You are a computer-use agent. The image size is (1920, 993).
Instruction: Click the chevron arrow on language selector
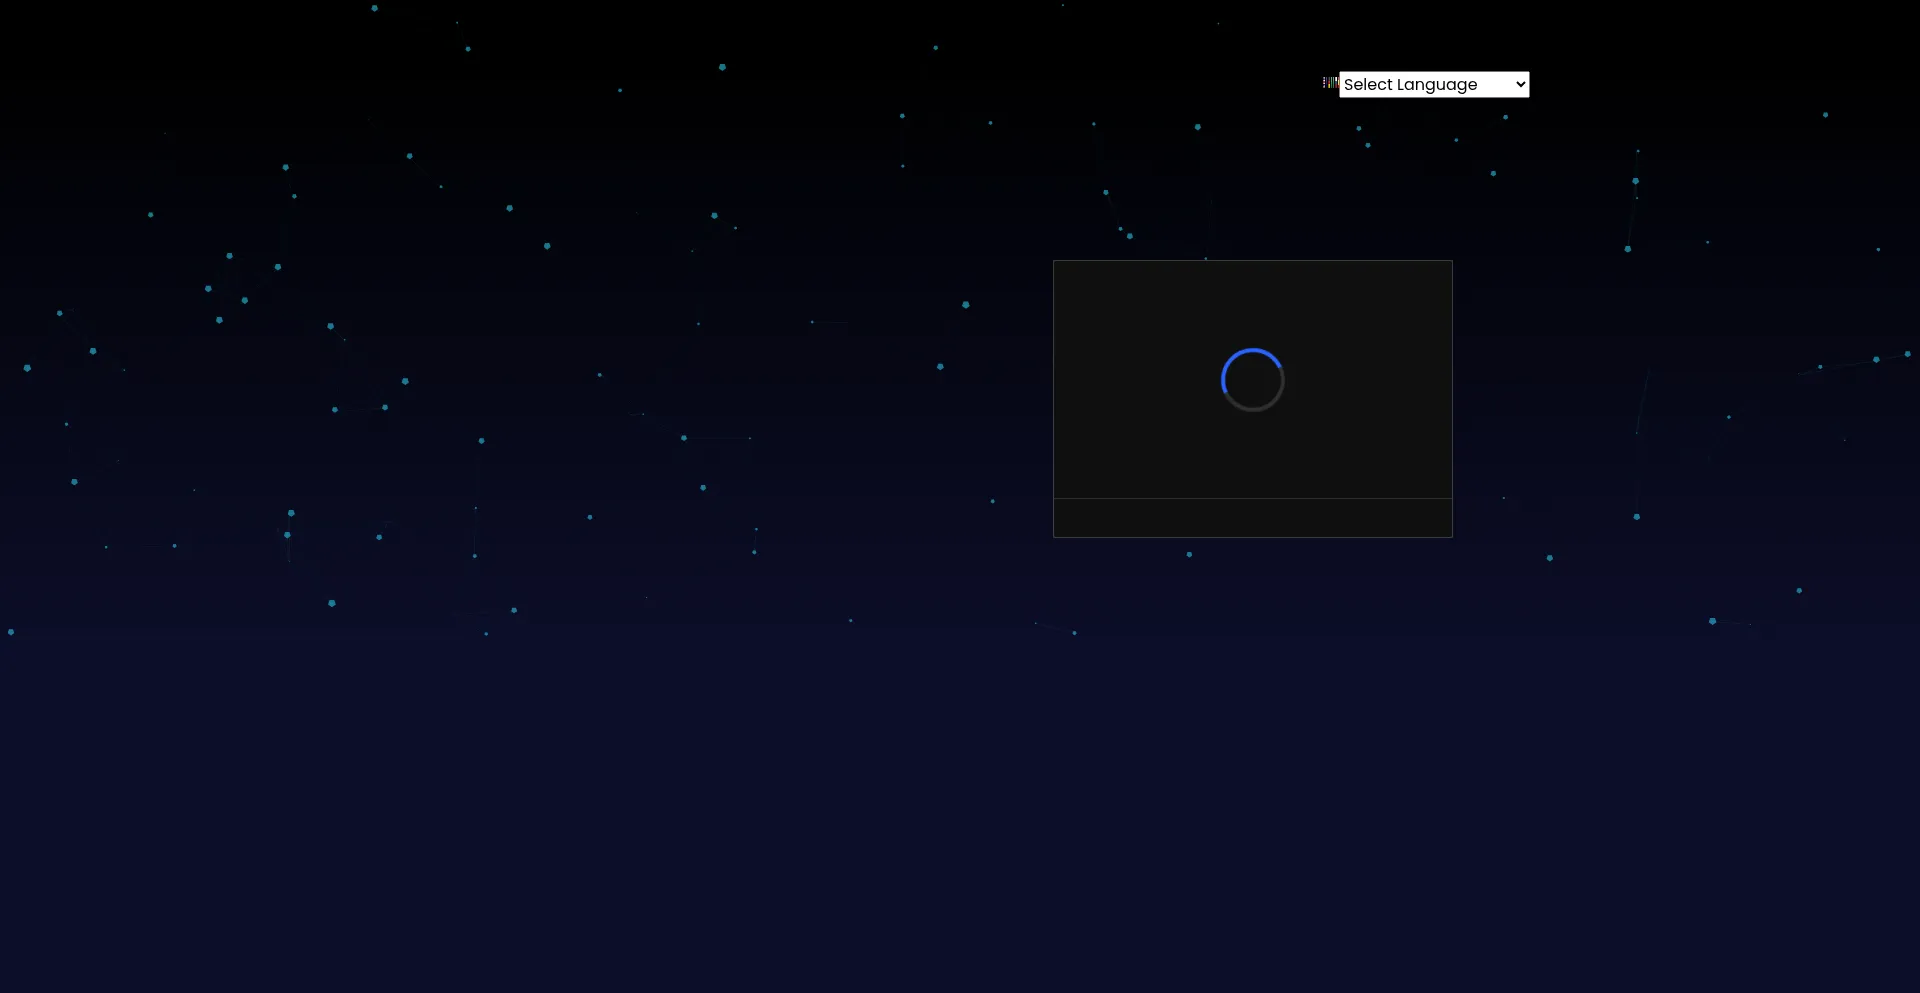point(1520,85)
